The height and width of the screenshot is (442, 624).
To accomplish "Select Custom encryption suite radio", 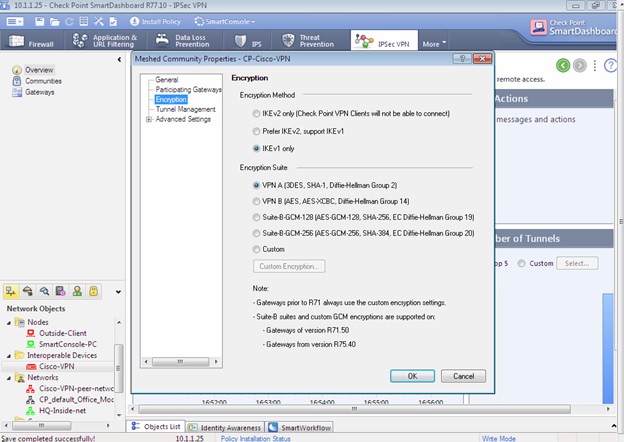I will [x=256, y=249].
